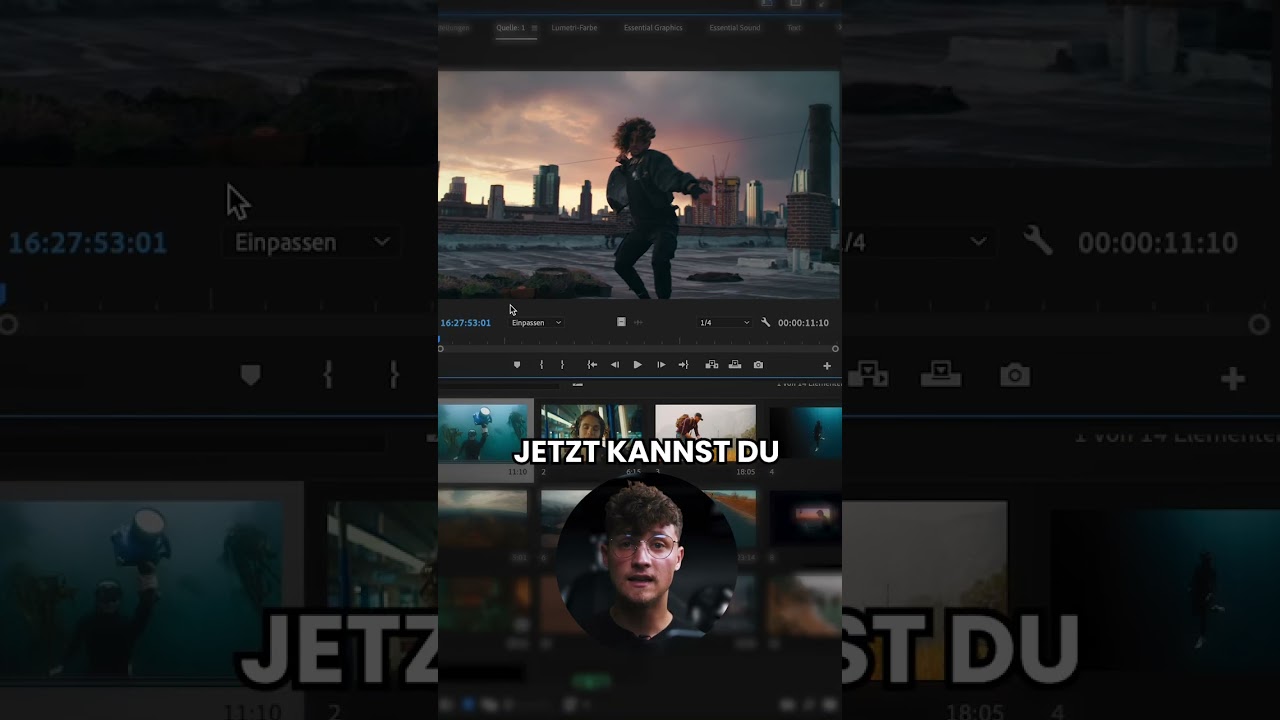Grab the right zoom scroll bar handle
The height and width of the screenshot is (720, 1280).
click(x=835, y=349)
